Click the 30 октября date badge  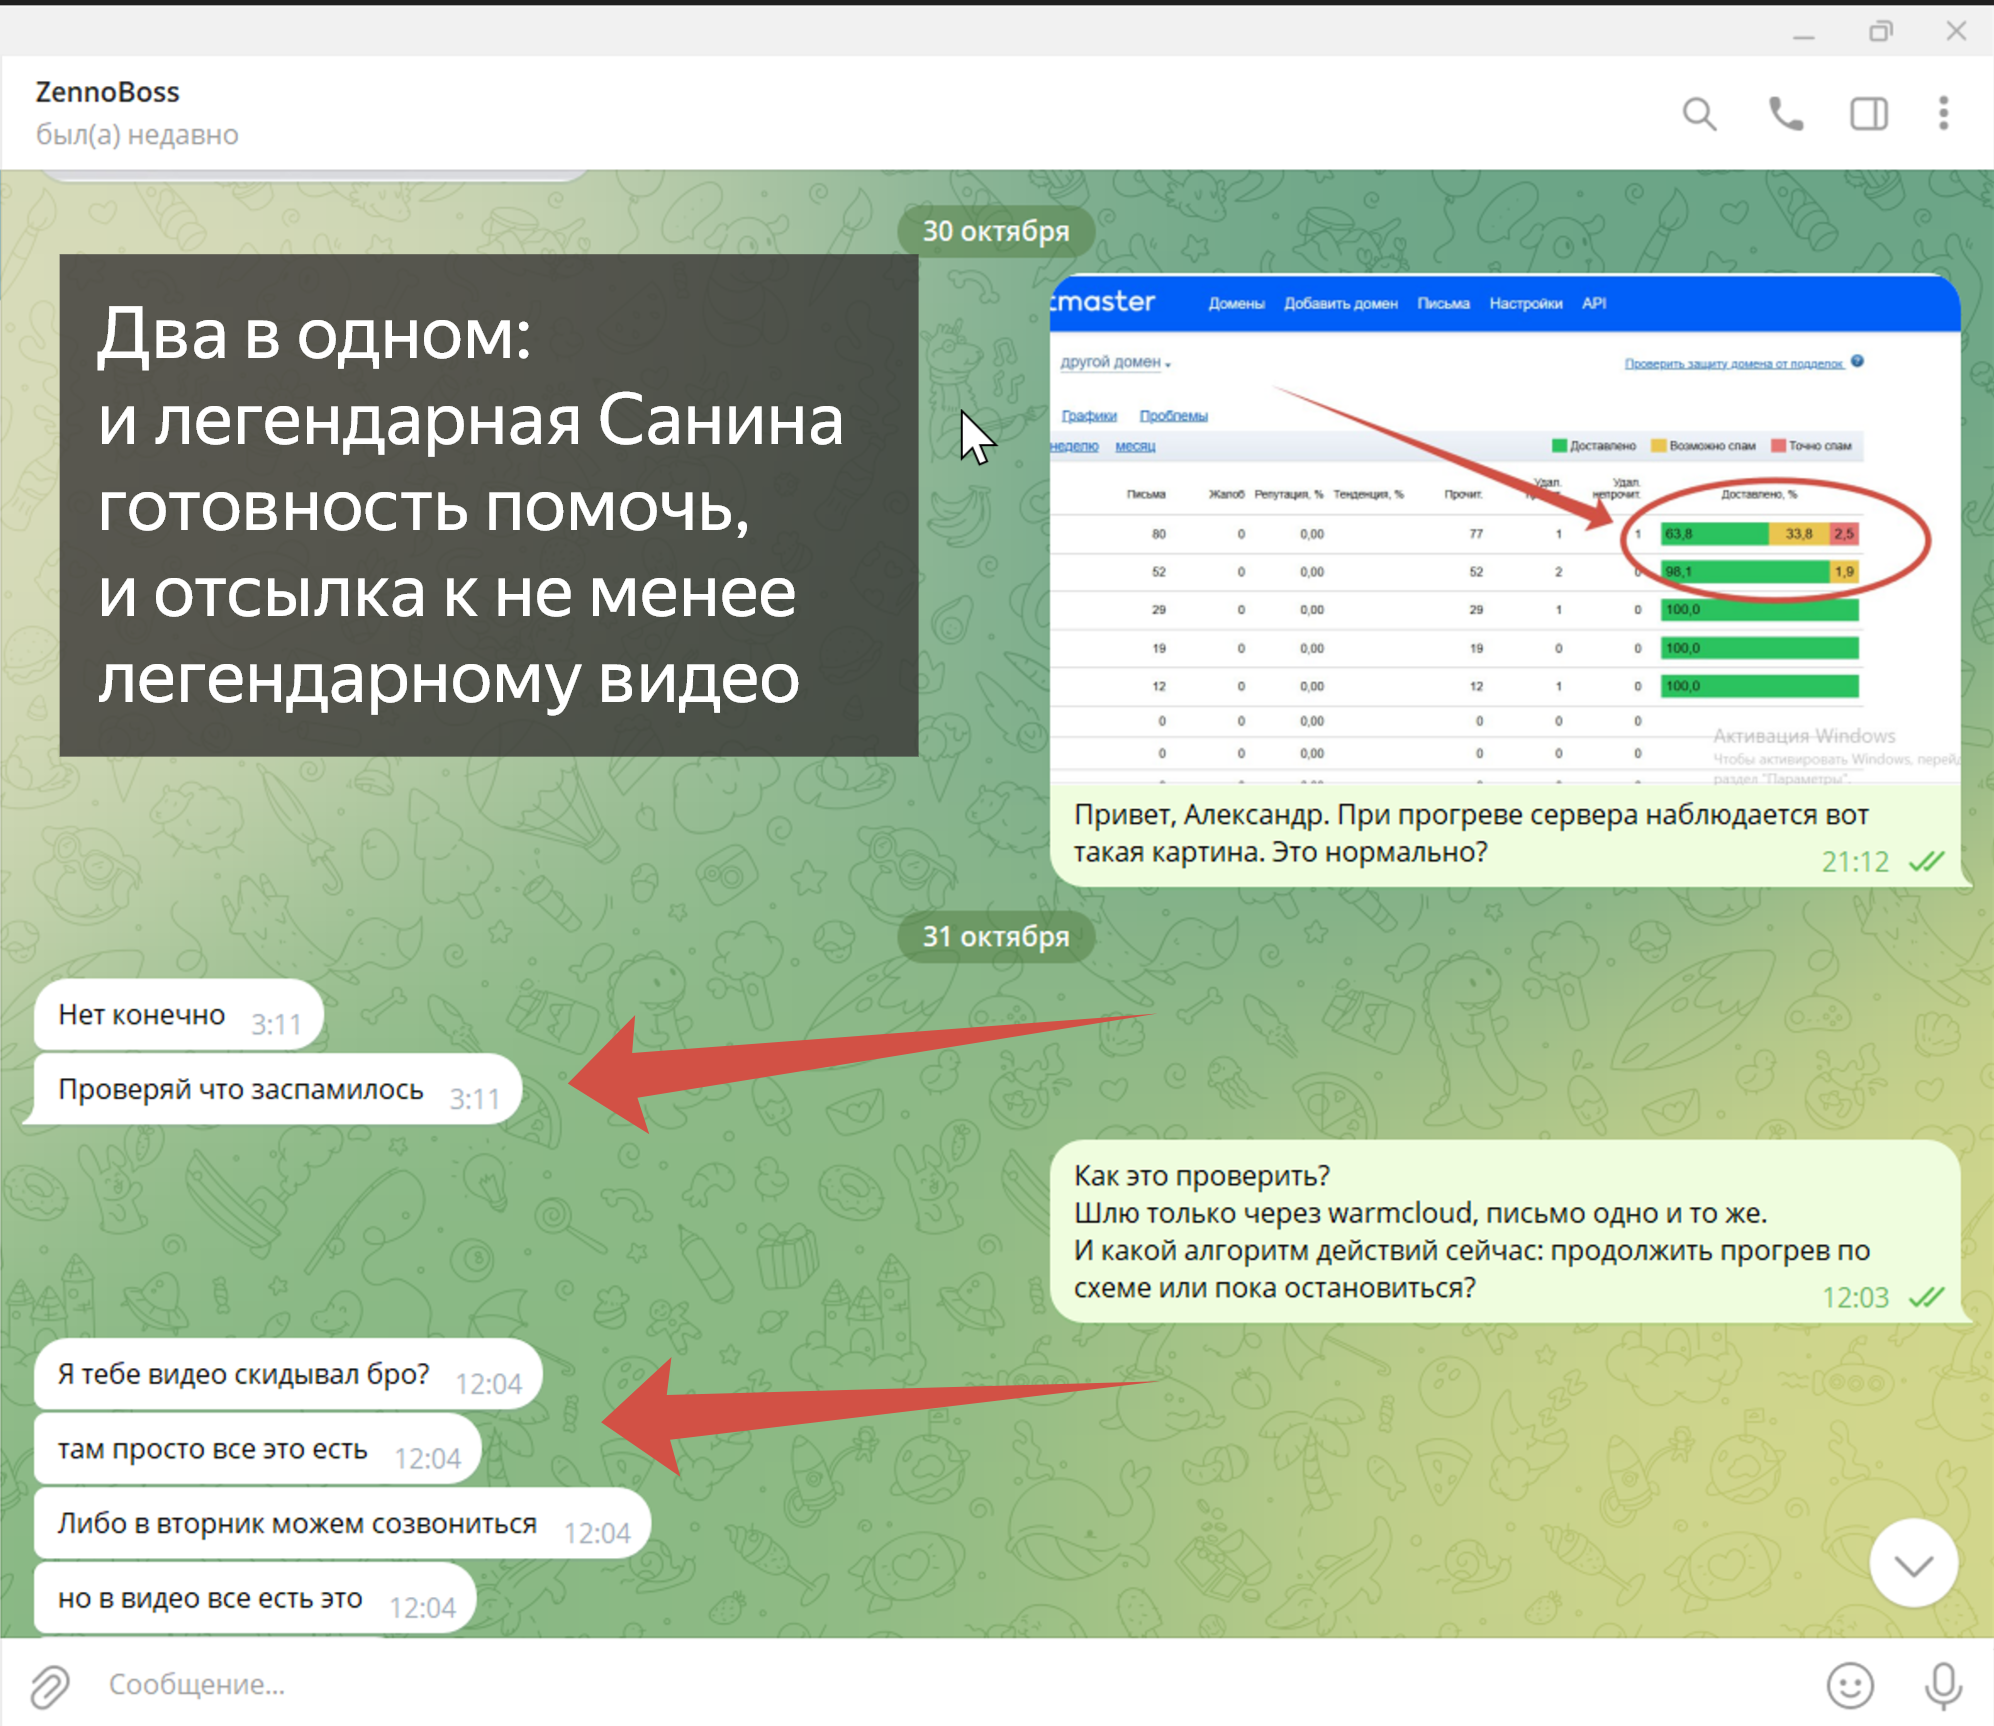coord(995,231)
